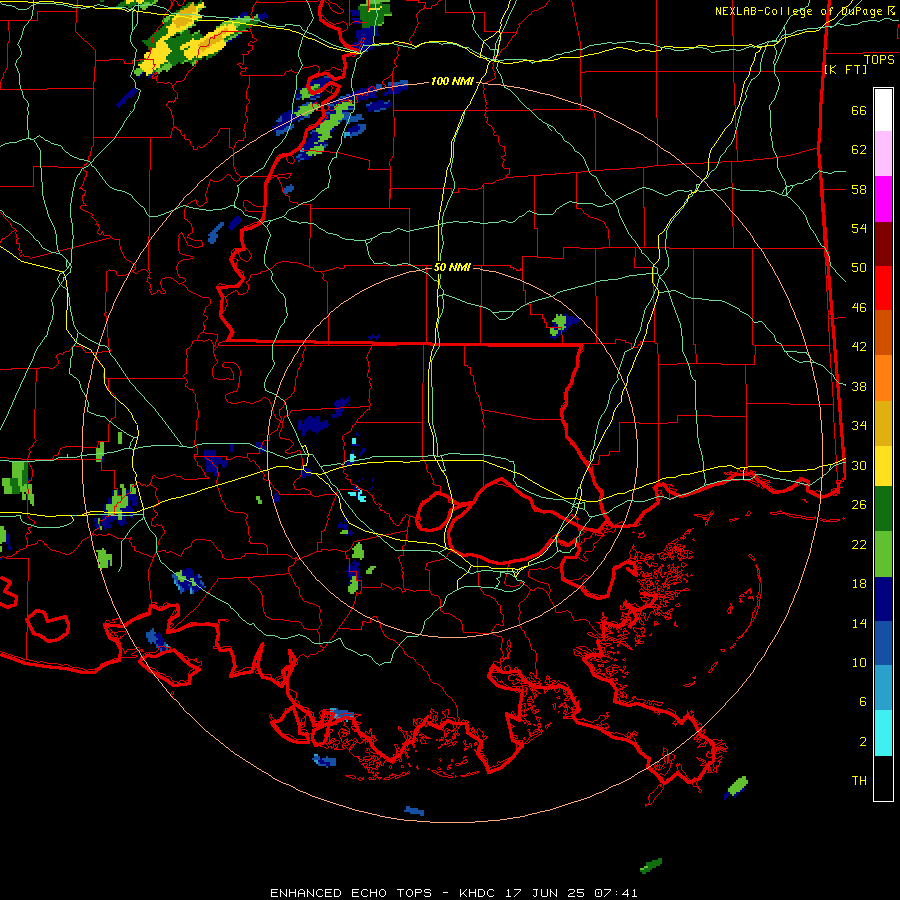Click the '26' legend value
This screenshot has height=900, width=900.
coord(859,504)
